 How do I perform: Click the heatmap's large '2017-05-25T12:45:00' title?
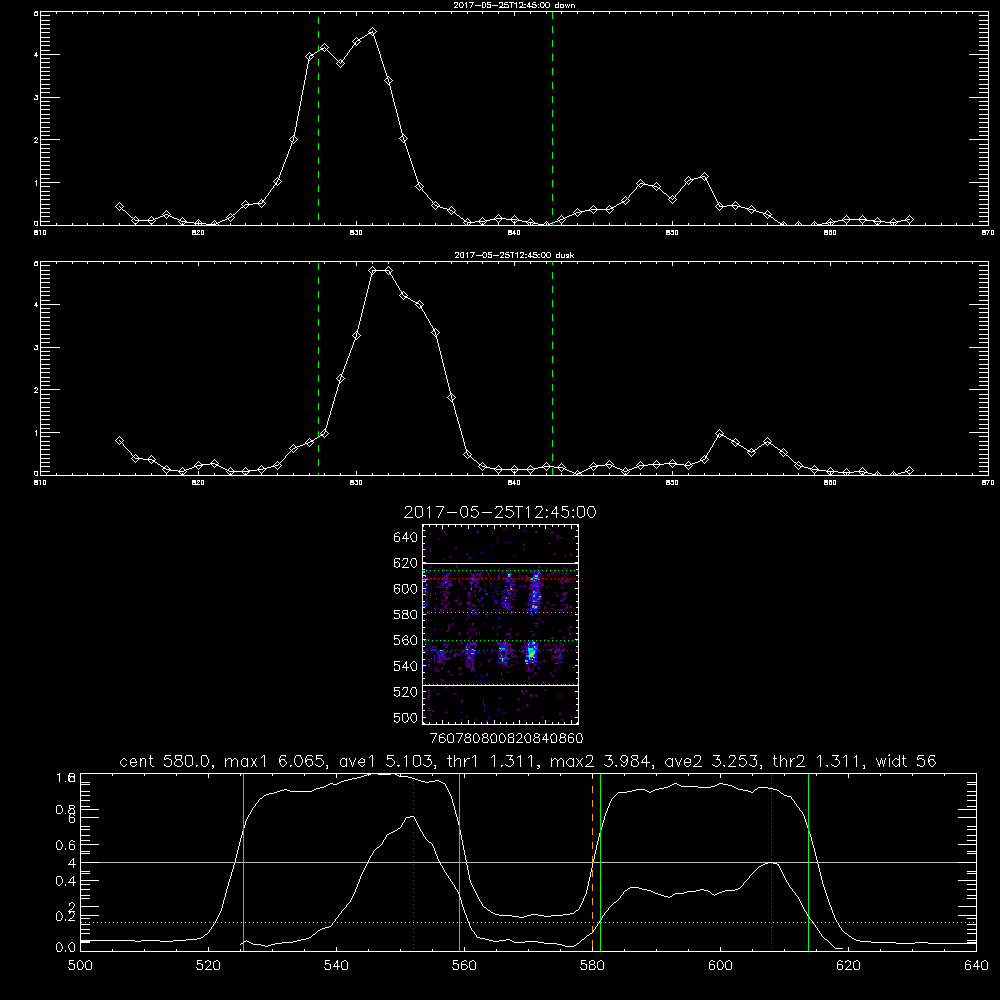coord(500,513)
